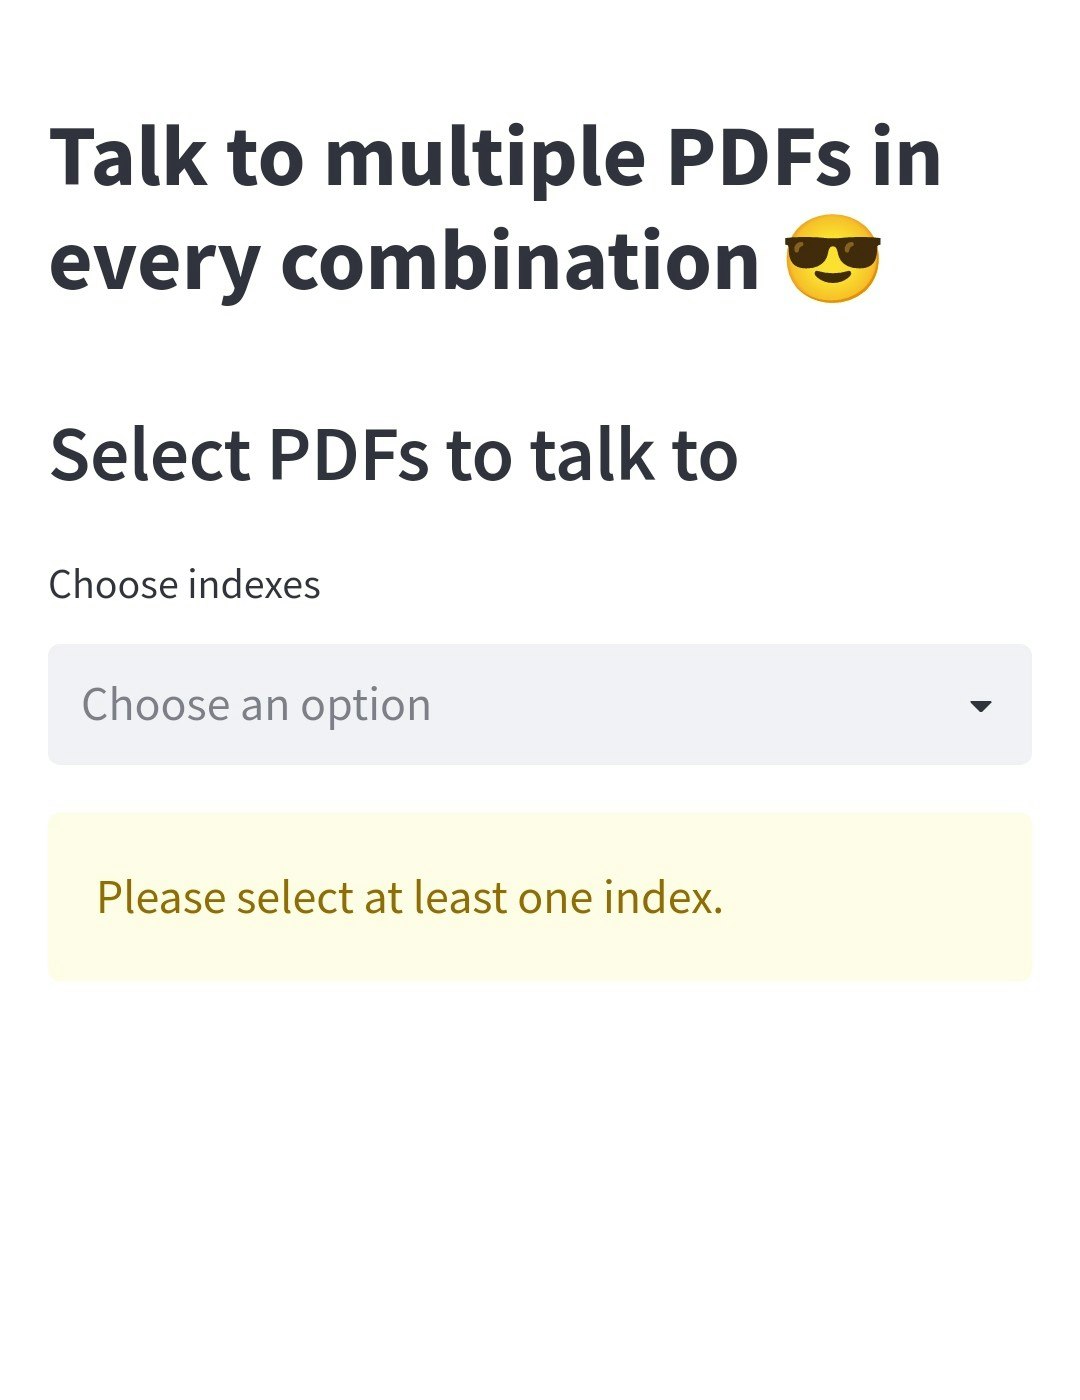This screenshot has height=1400, width=1080.
Task: Click the word 'option' in the dropdown placeholder
Action: [366, 707]
